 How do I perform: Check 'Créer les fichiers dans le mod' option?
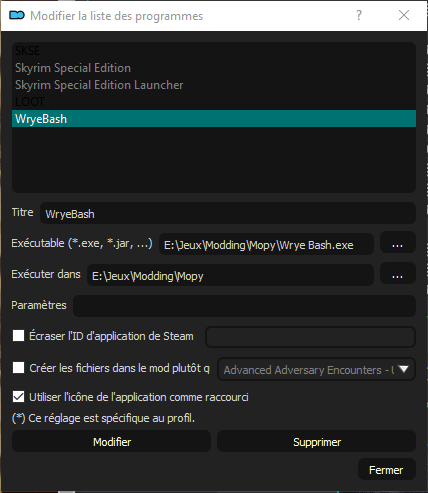point(18,368)
